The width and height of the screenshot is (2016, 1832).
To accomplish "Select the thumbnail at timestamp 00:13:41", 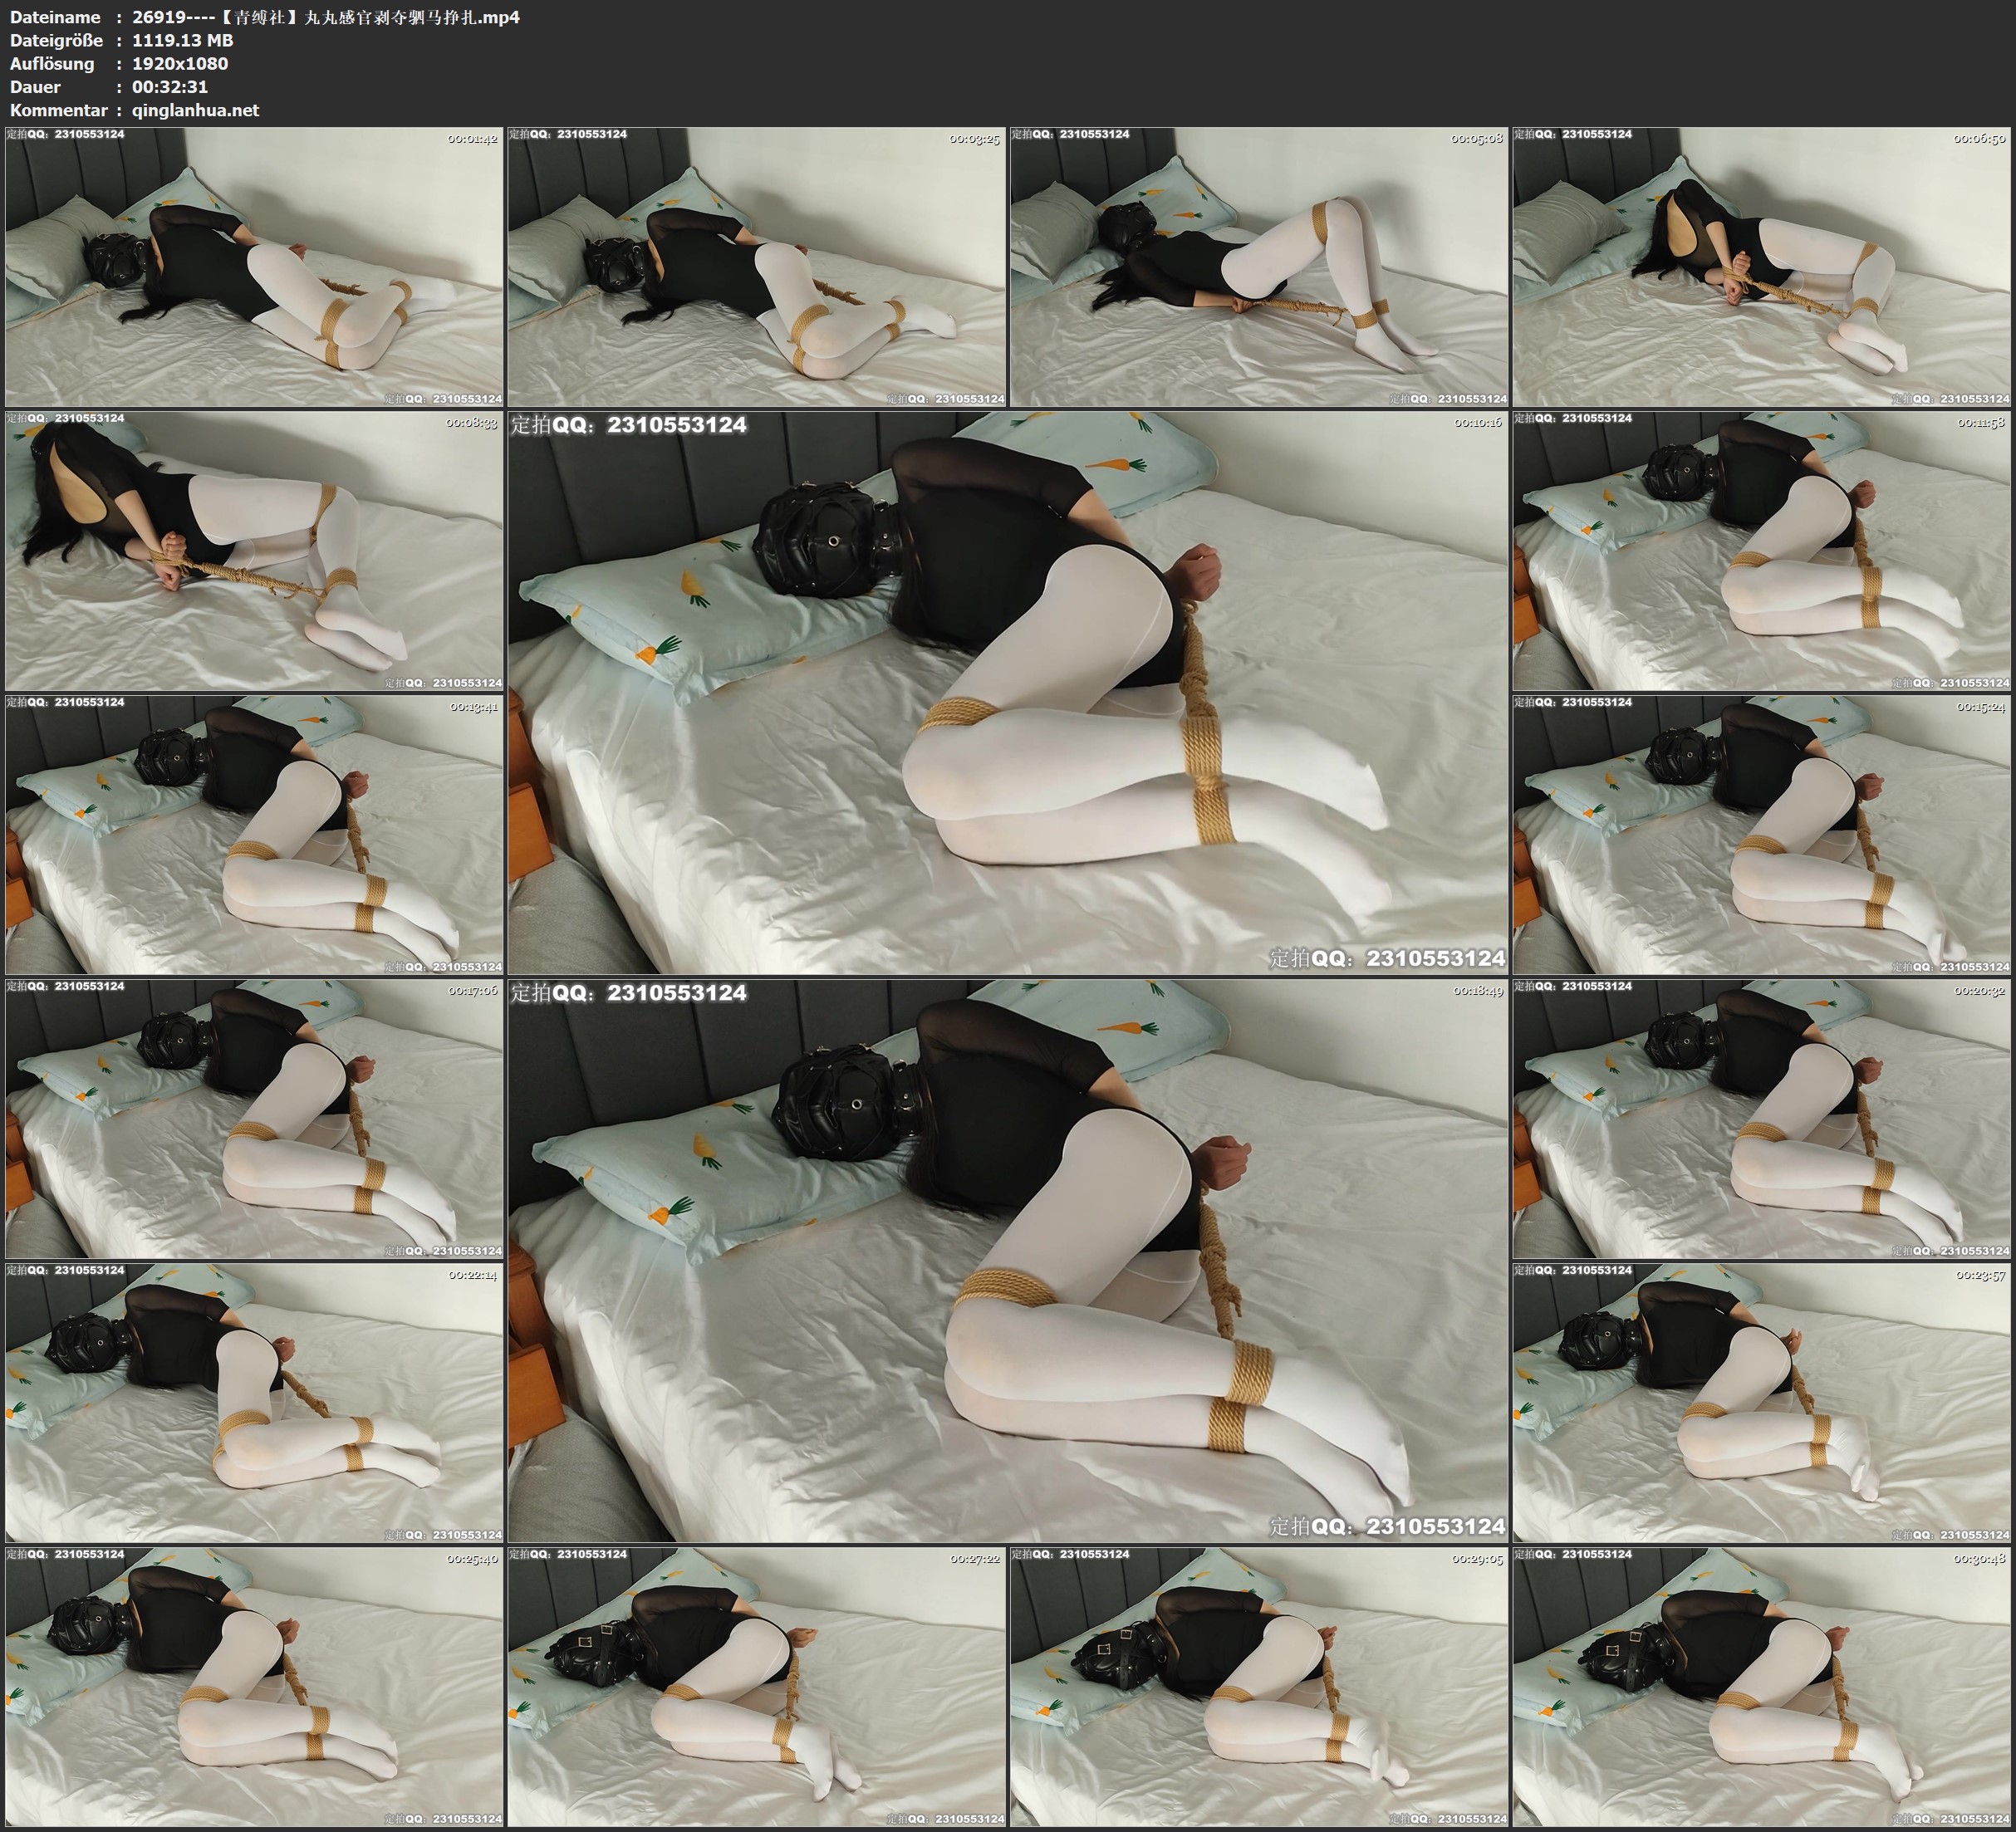I will [x=254, y=834].
